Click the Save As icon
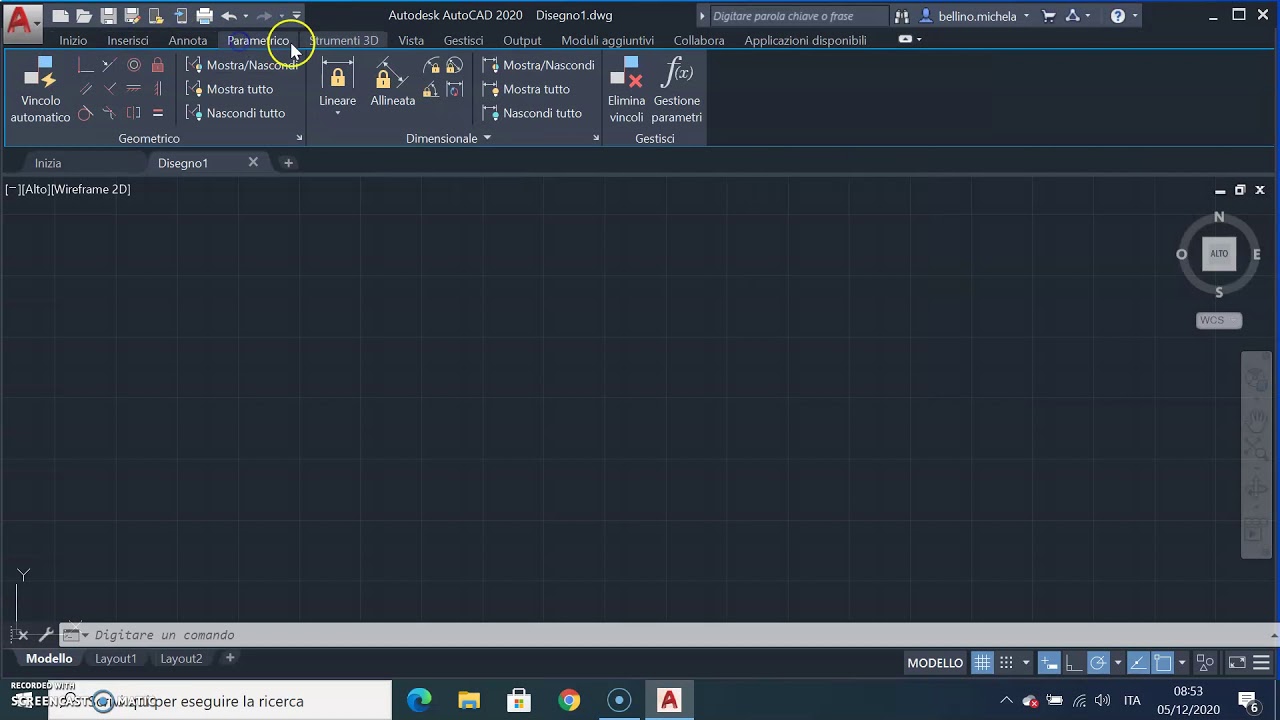This screenshot has width=1280, height=720. pos(131,16)
